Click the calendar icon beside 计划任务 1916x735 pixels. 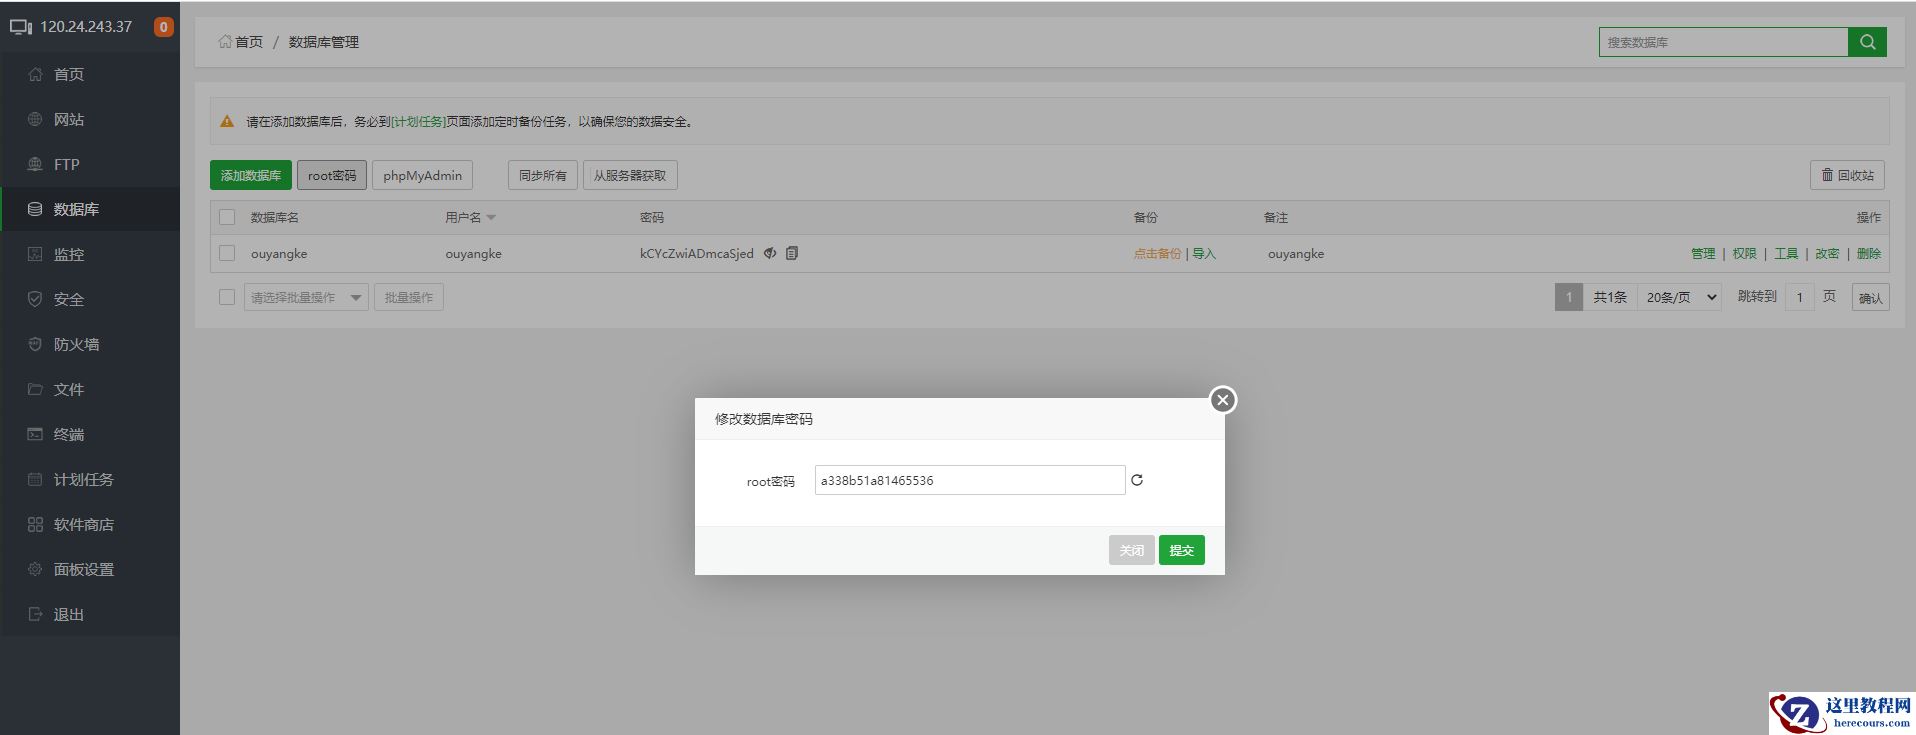point(35,479)
